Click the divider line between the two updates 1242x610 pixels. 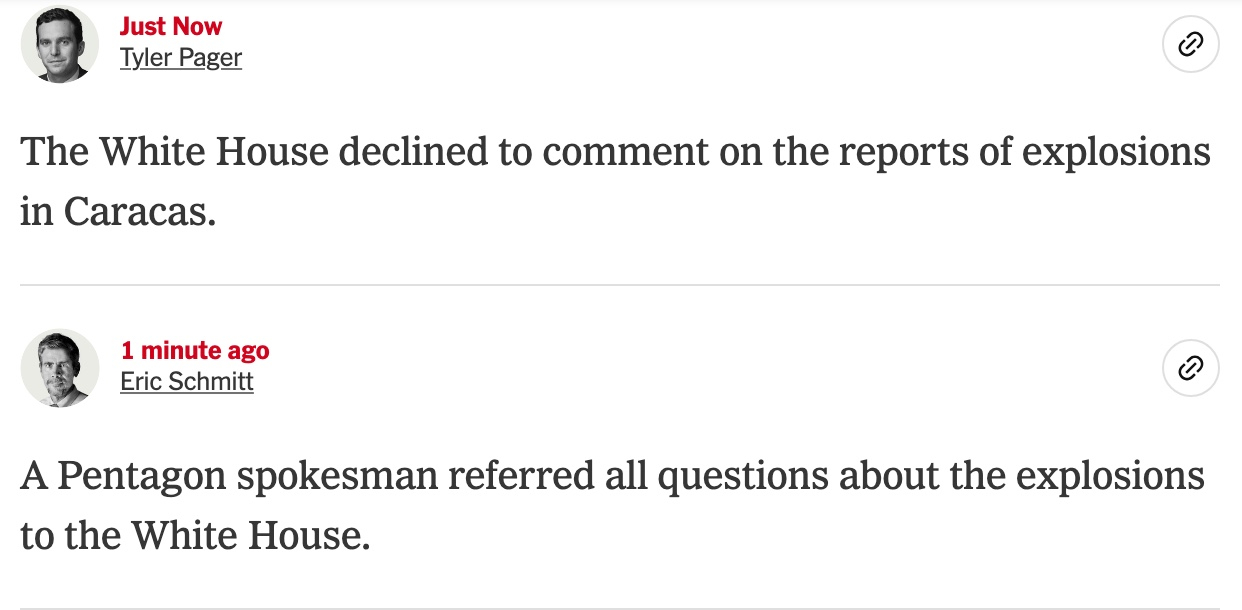point(620,285)
